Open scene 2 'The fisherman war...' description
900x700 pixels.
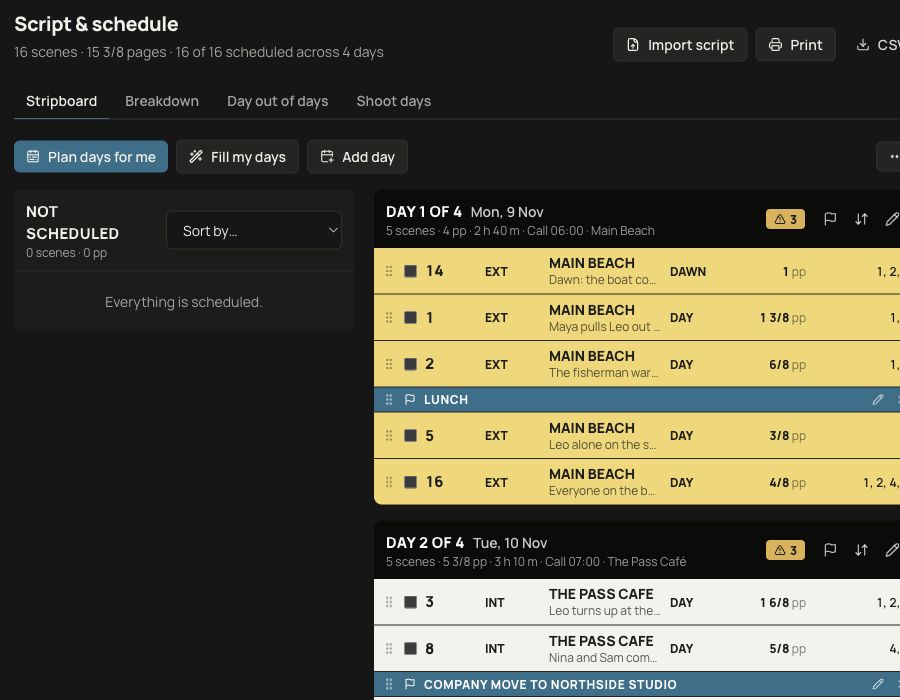click(603, 373)
